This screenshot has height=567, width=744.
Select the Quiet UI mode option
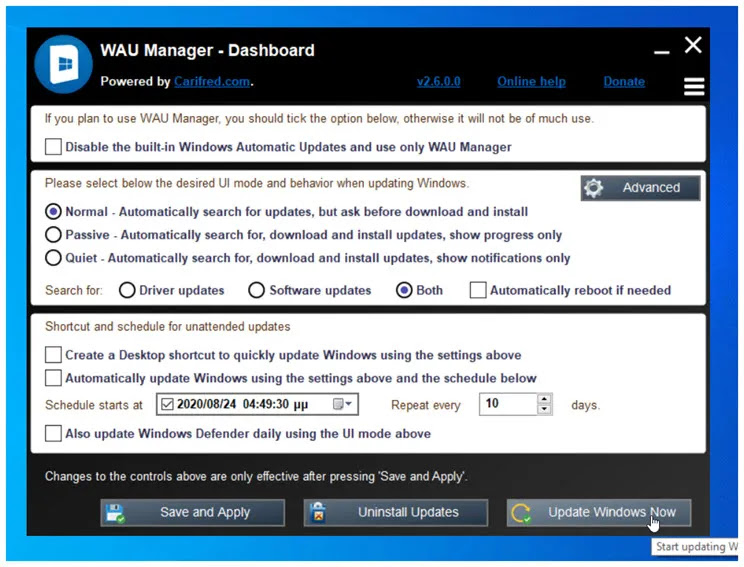(53, 258)
